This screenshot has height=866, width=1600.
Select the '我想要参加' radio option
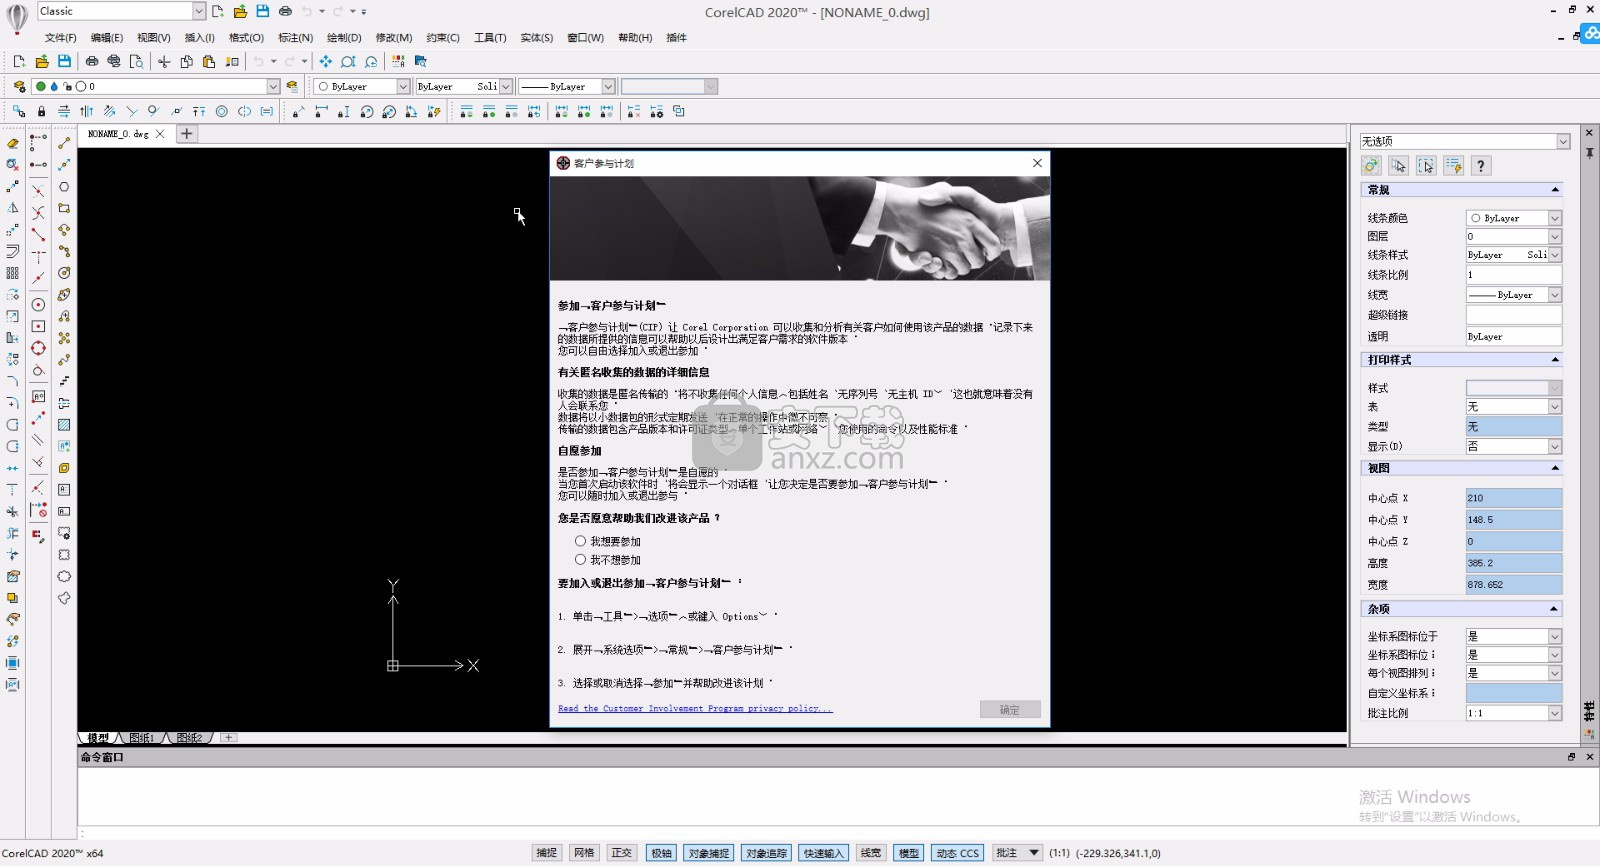pyautogui.click(x=580, y=541)
